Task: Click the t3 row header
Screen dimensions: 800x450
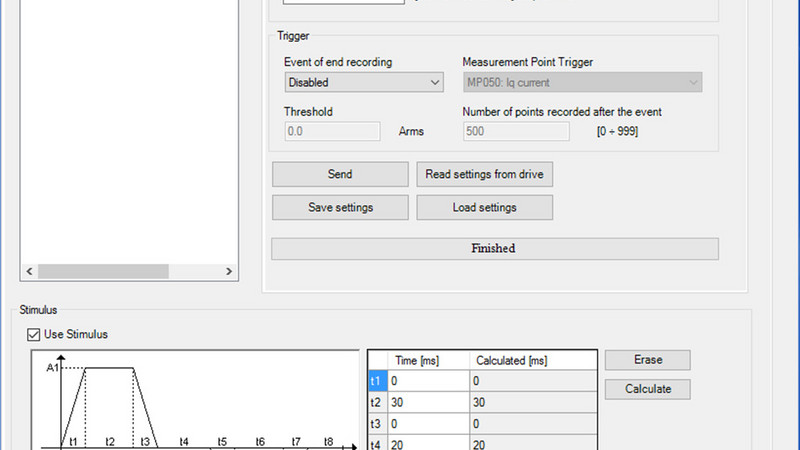Action: point(377,423)
